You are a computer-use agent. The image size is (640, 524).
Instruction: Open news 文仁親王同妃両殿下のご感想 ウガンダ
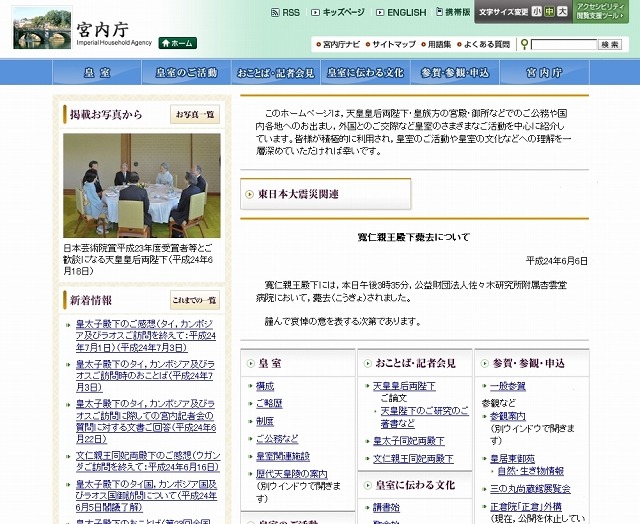point(148,461)
